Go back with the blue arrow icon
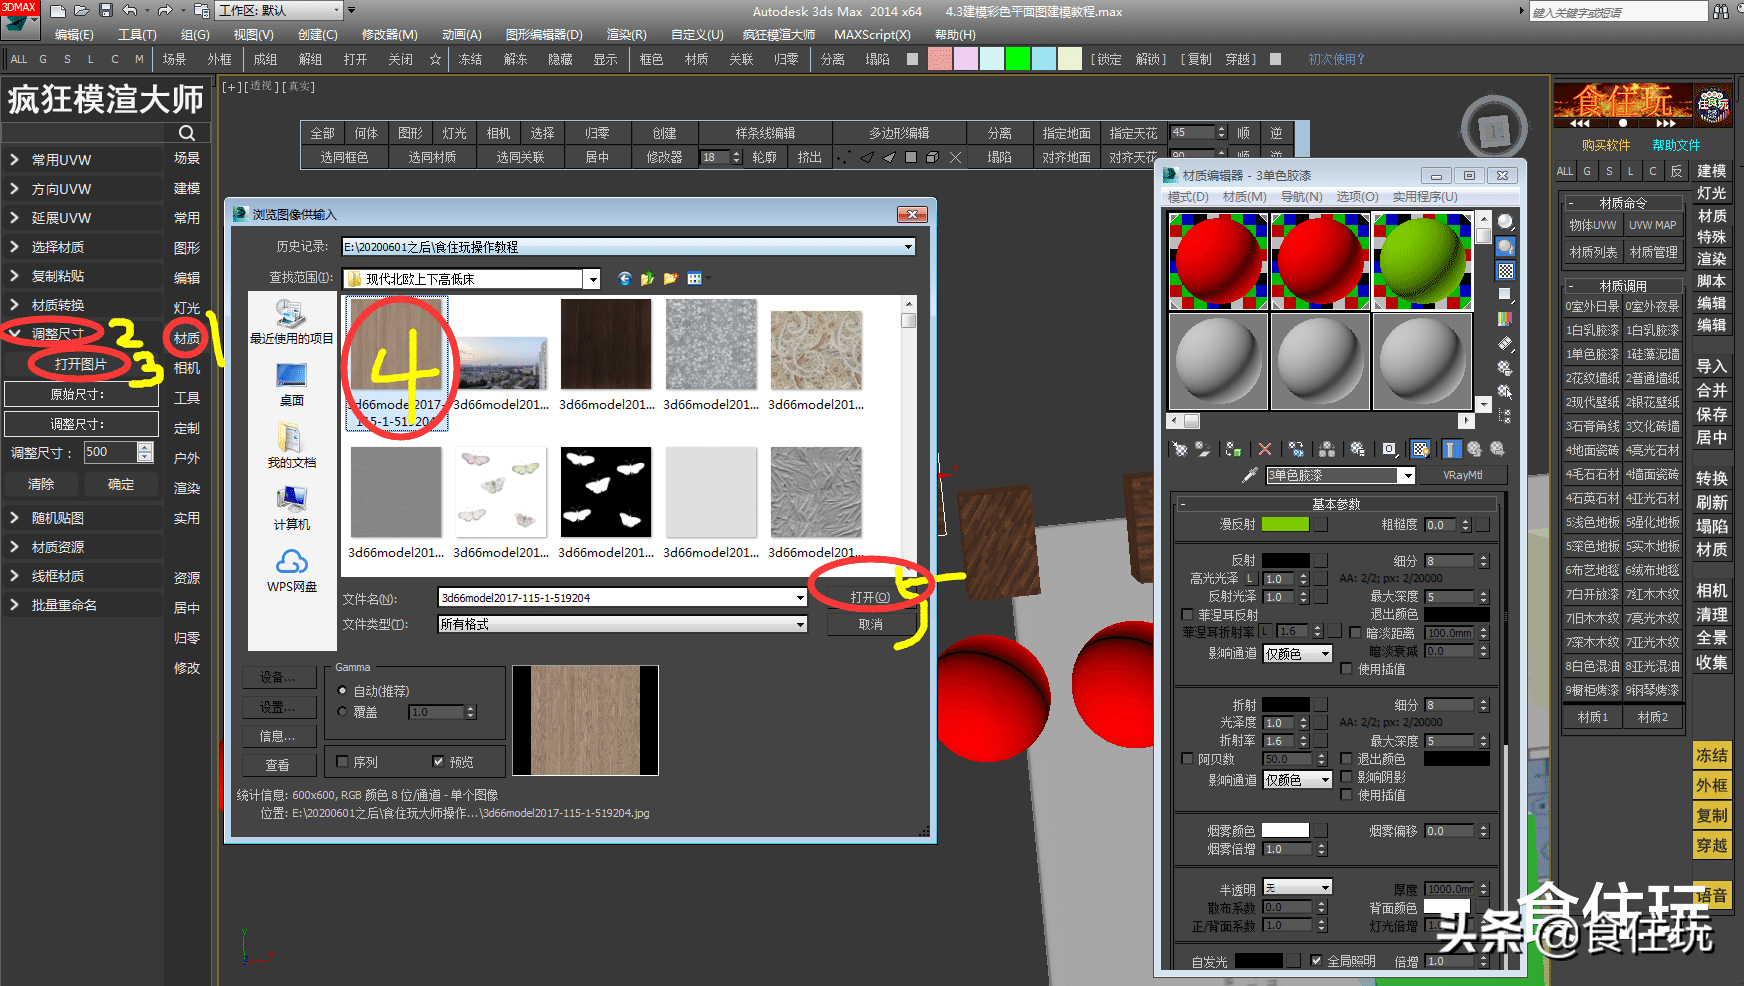1744x986 pixels. pyautogui.click(x=625, y=279)
